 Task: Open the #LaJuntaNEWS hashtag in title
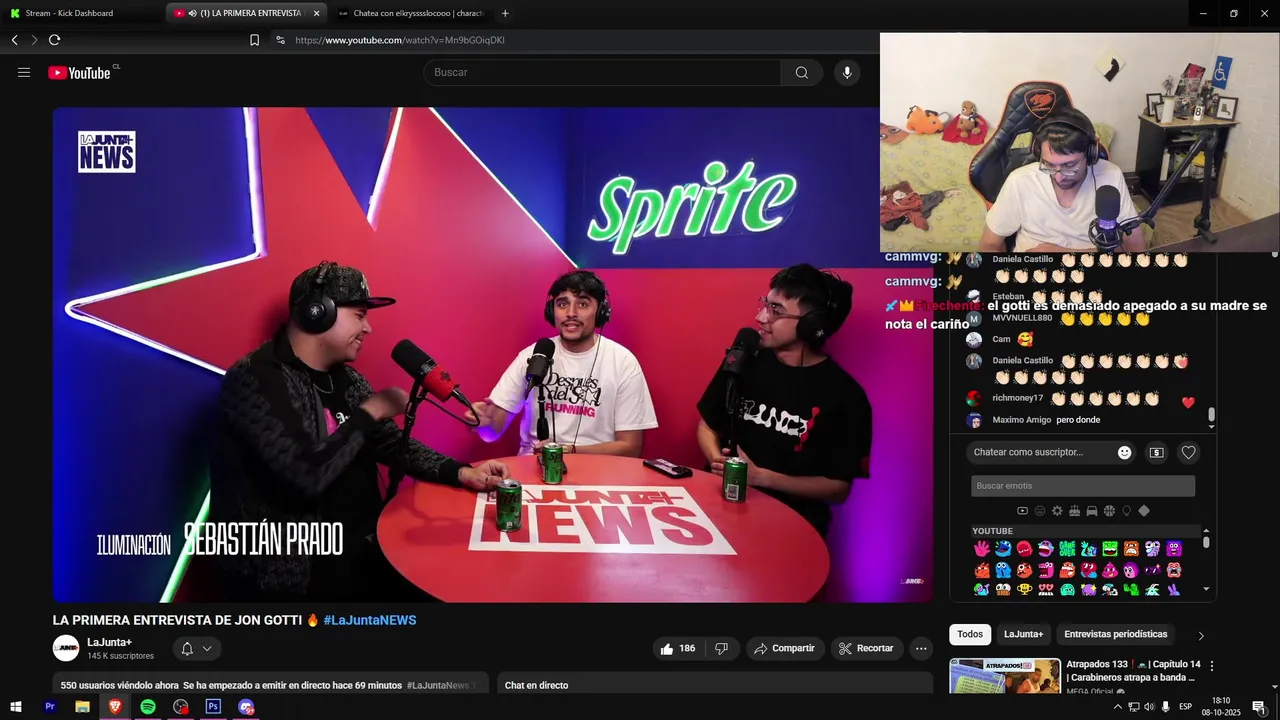tap(370, 620)
